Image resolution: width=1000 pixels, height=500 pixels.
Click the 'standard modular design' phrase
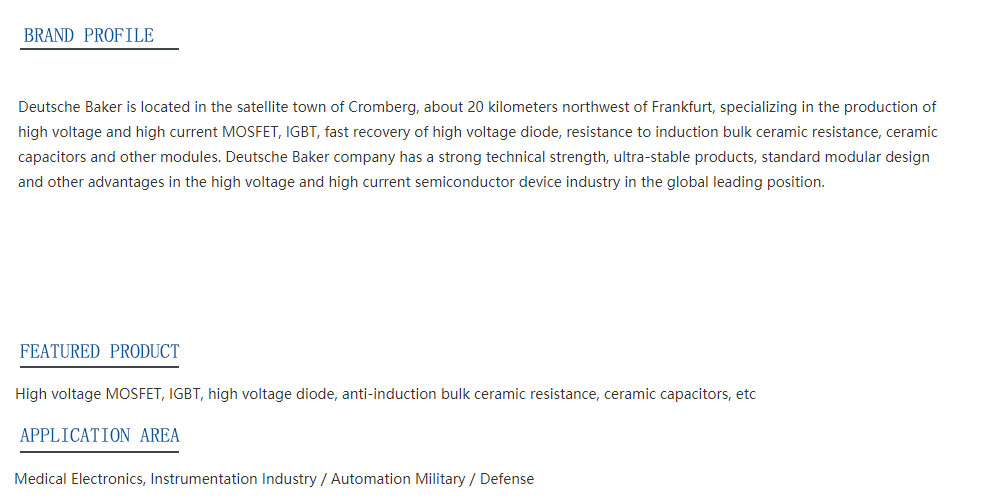(x=846, y=157)
